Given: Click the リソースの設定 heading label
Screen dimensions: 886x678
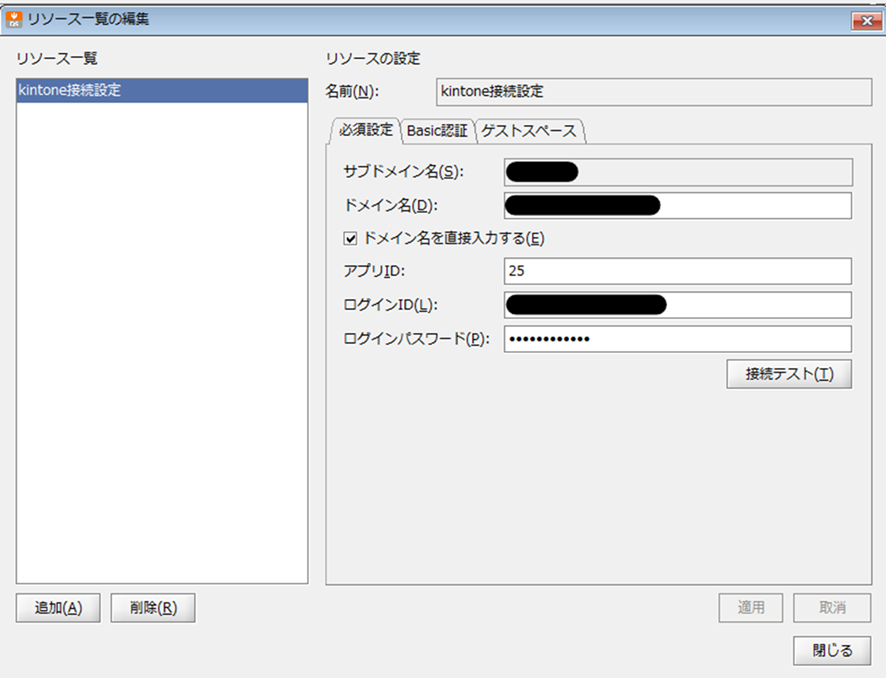Looking at the screenshot, I should 373,59.
